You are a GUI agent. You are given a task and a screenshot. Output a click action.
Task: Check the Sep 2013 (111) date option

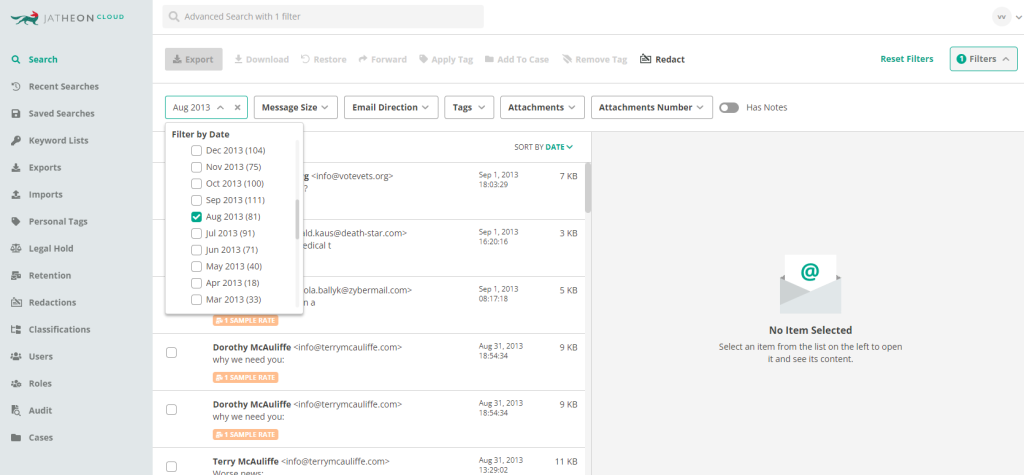196,200
